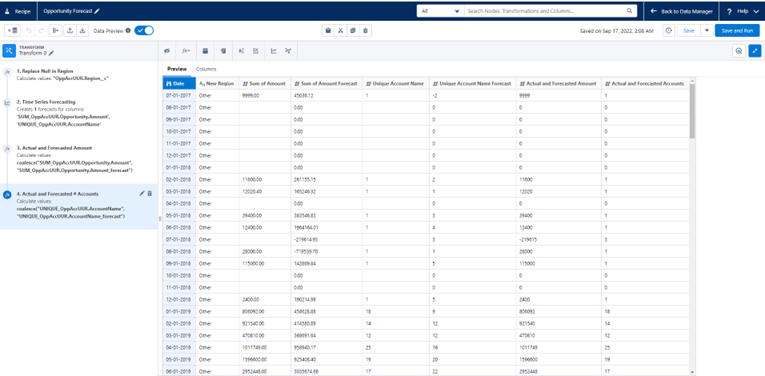Screen dimensions: 765x376
Task: Go Back to Data Manager
Action: (682, 11)
